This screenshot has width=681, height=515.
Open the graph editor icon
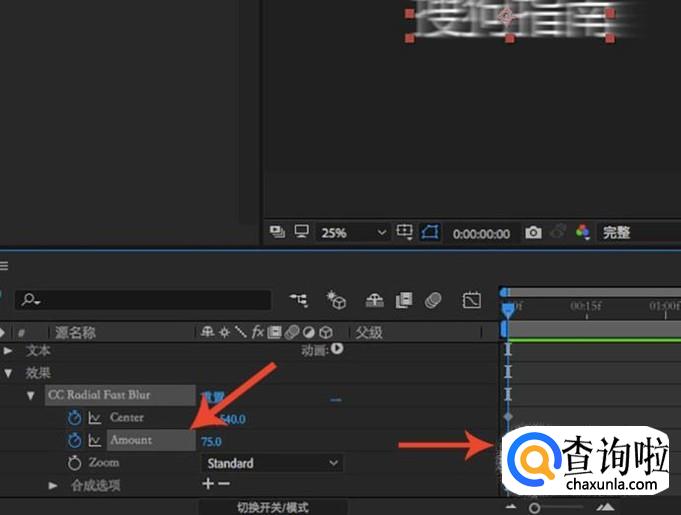[x=472, y=300]
